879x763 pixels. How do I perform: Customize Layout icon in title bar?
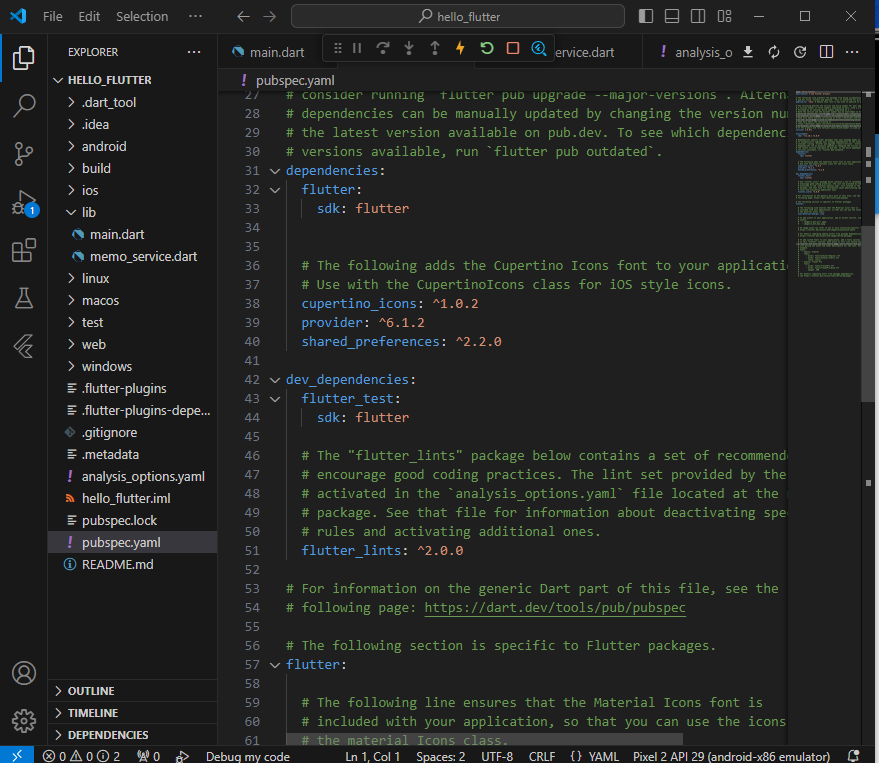tap(724, 16)
